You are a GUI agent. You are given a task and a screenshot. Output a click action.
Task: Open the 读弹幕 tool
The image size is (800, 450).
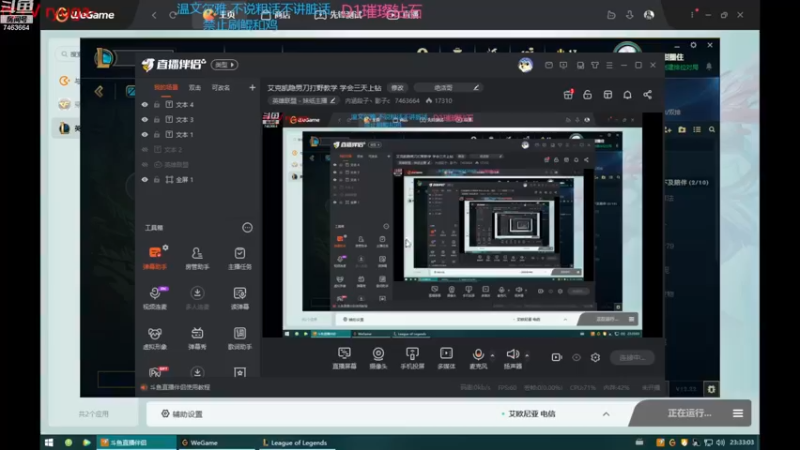point(239,297)
